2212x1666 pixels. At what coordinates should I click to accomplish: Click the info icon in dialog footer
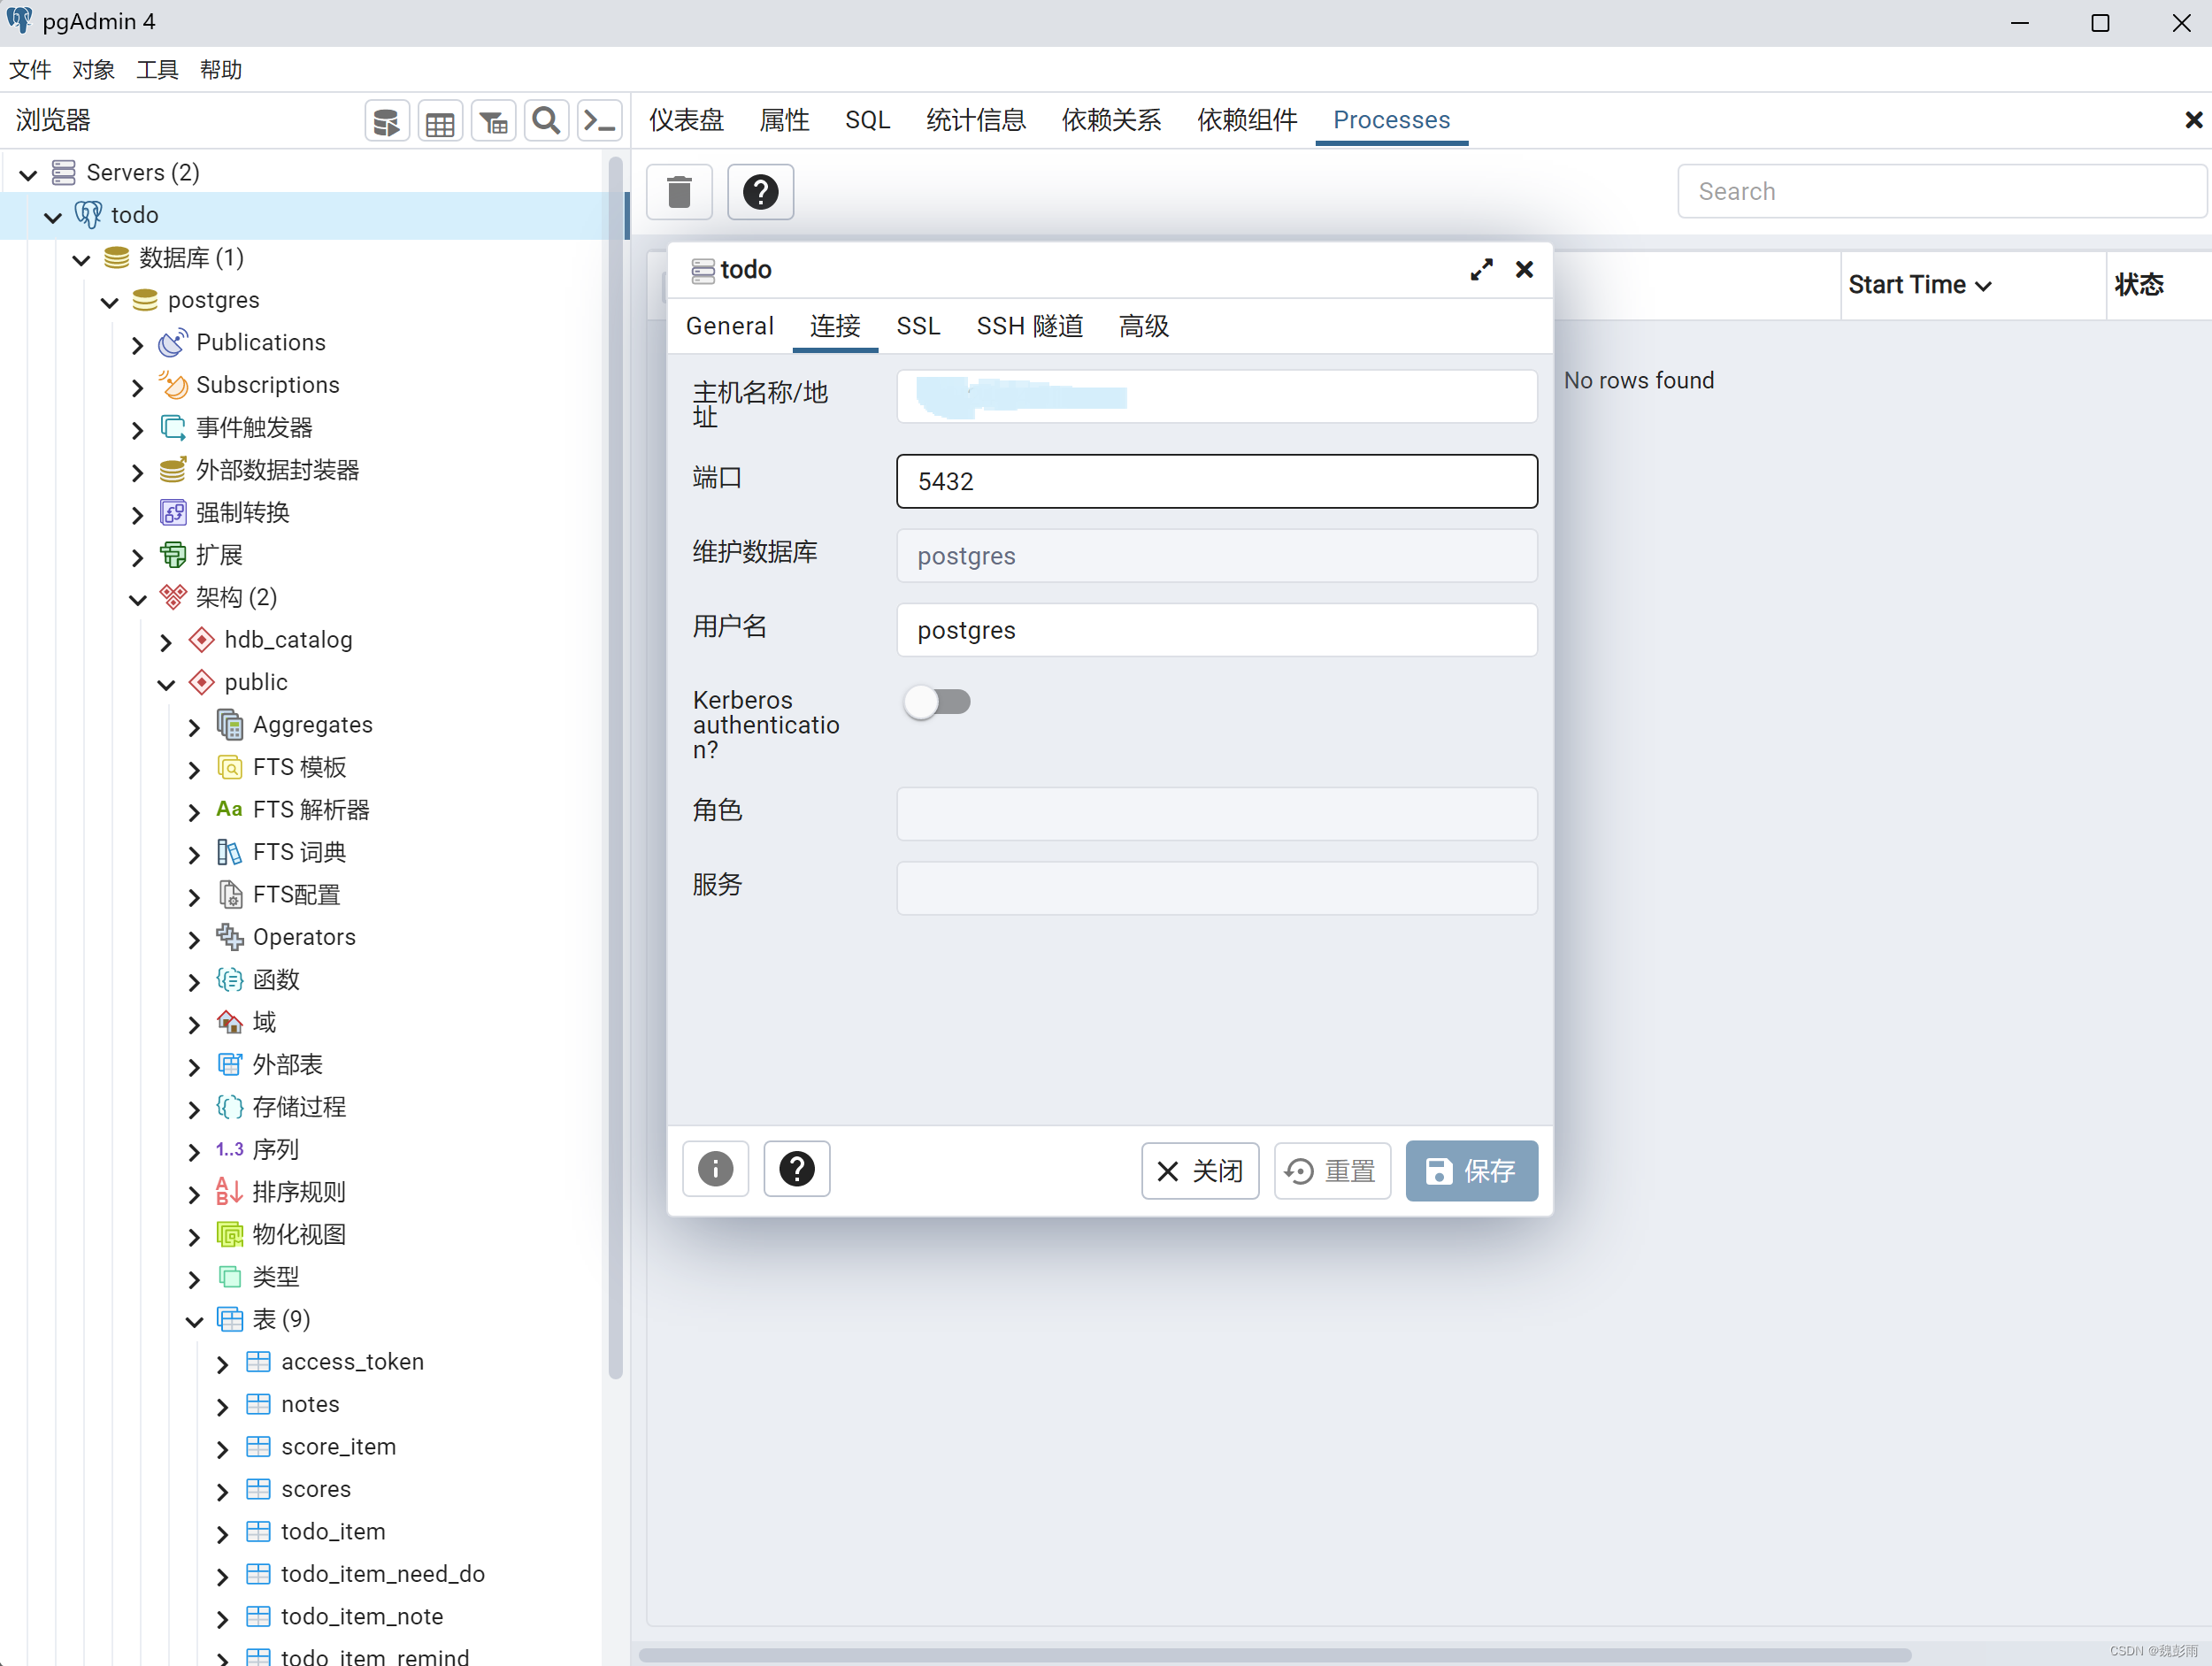coord(715,1169)
